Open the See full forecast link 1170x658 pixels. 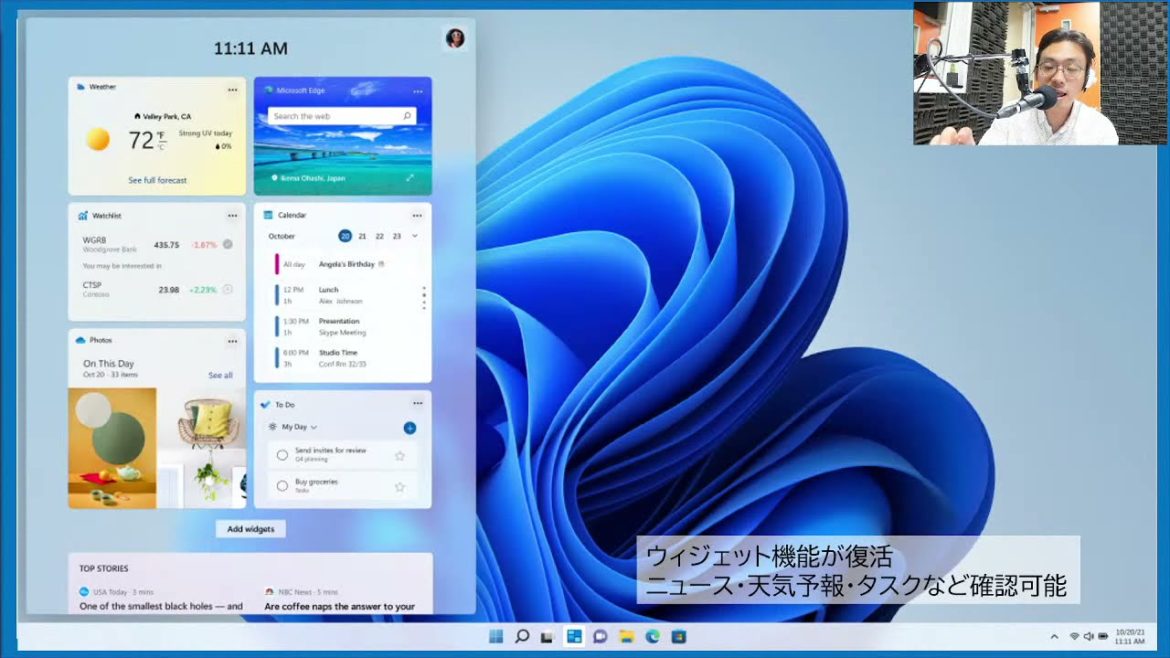(157, 181)
